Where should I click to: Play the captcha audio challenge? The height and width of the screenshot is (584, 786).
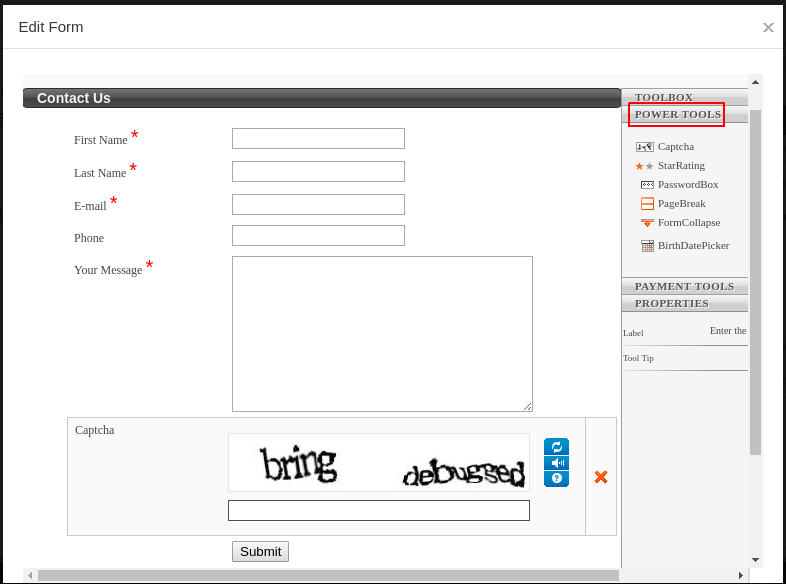pyautogui.click(x=556, y=463)
